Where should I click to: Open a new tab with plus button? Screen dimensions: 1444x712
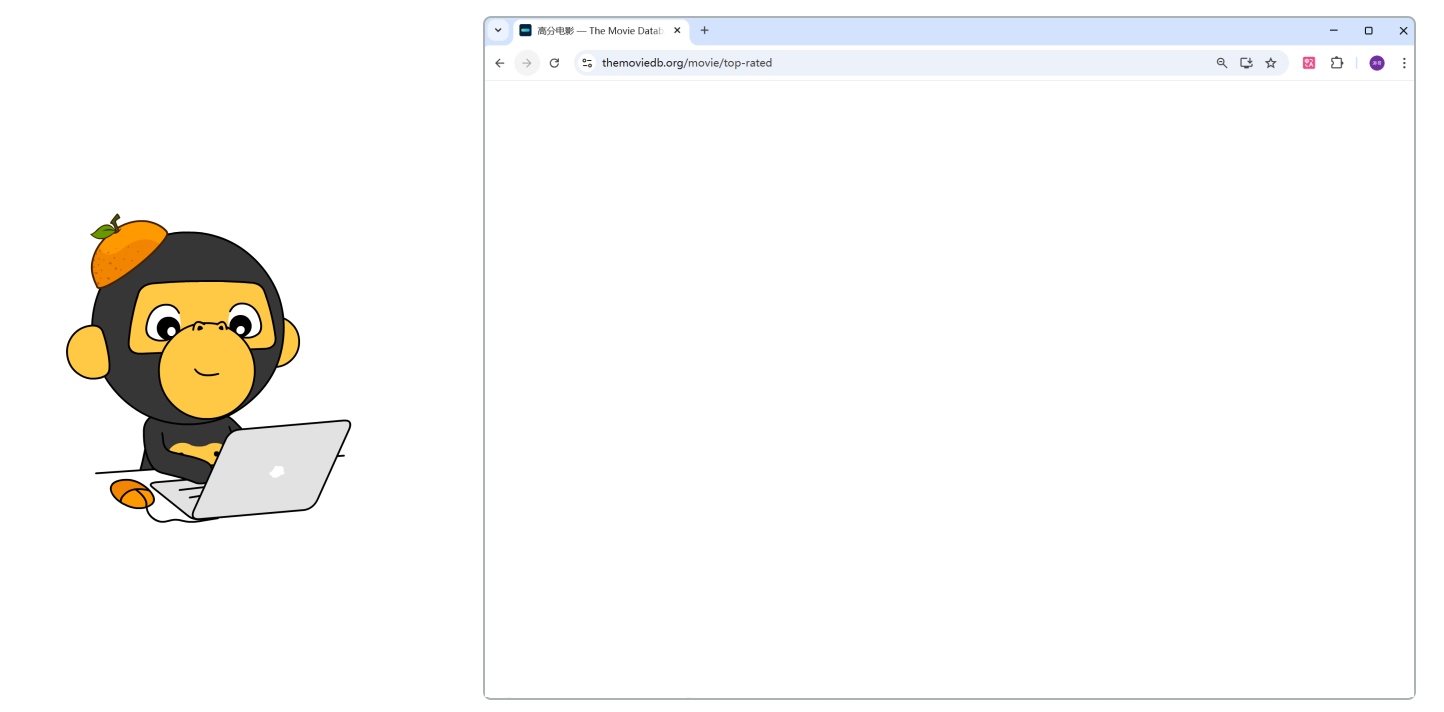pos(704,31)
